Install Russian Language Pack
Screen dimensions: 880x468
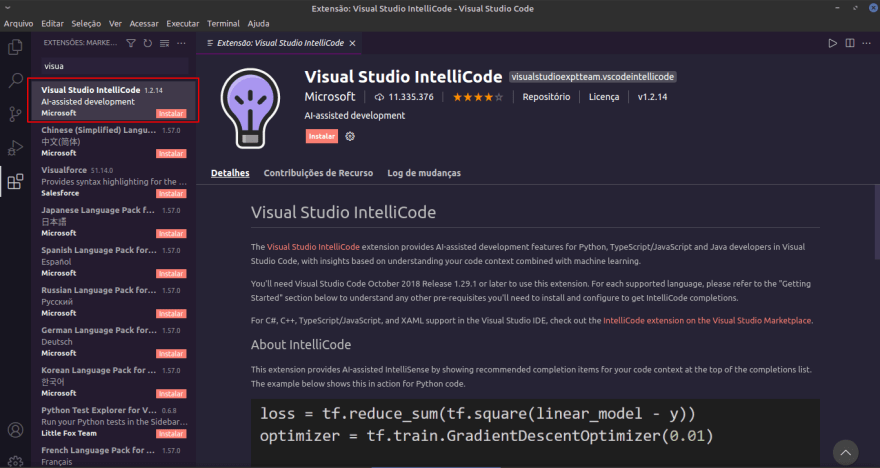(x=171, y=314)
